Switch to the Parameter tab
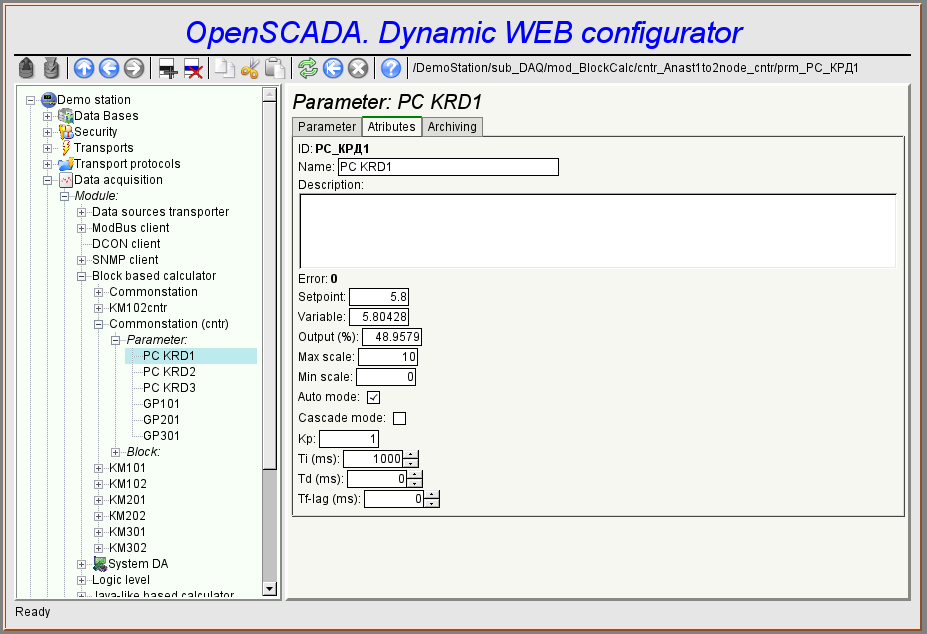Screen dimensions: 927x634 [327, 127]
